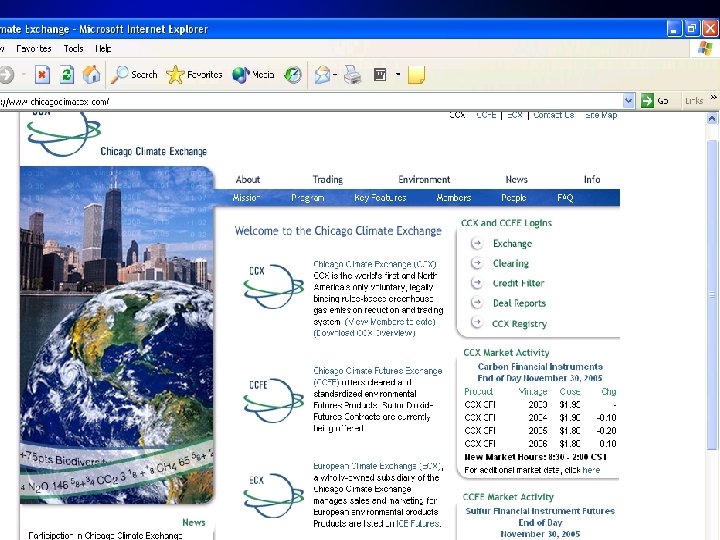
Task: Open the Info navigation tab
Action: (x=592, y=180)
